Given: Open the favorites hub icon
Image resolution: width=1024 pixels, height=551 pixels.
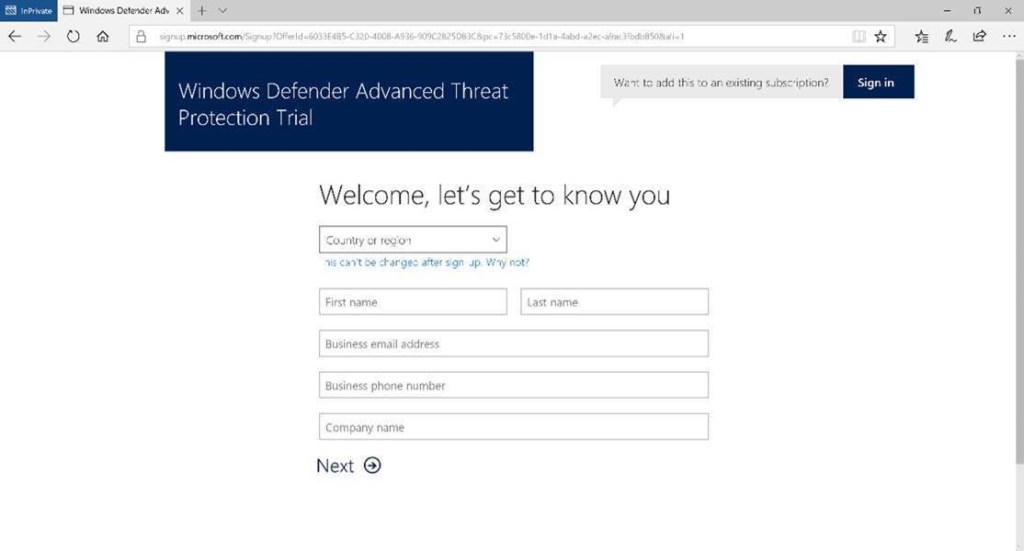Looking at the screenshot, I should pos(921,37).
